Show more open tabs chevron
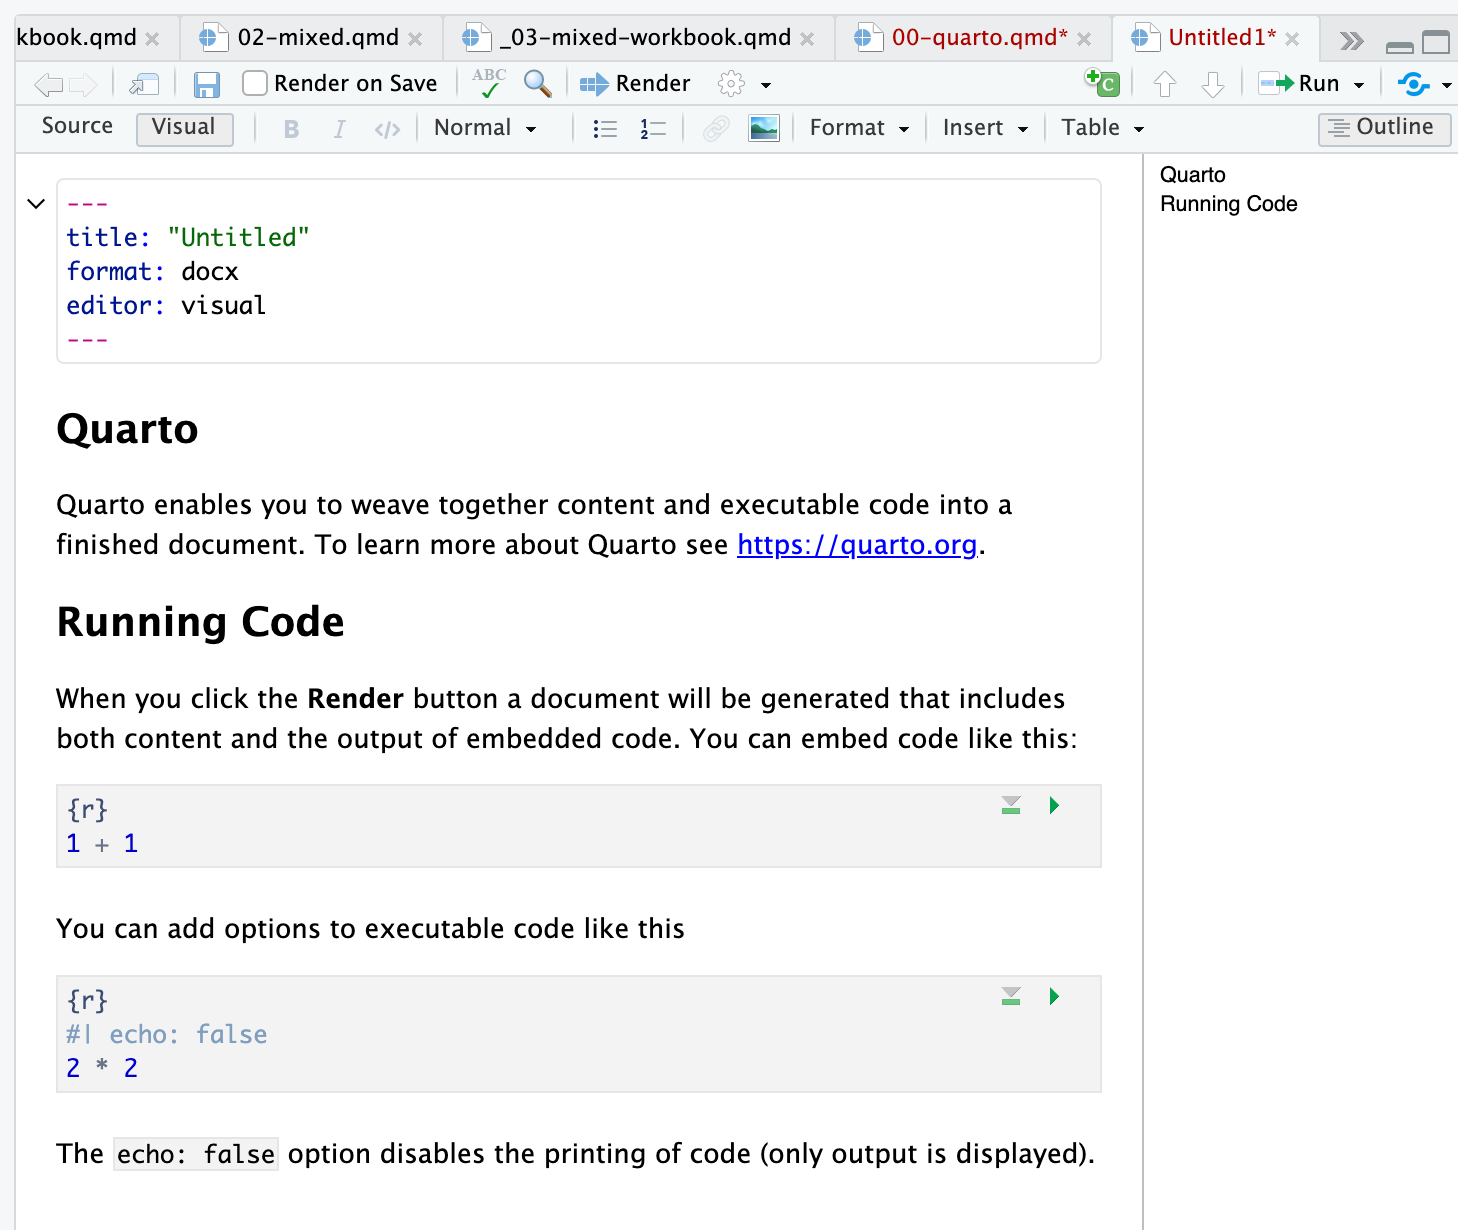 (x=1351, y=41)
